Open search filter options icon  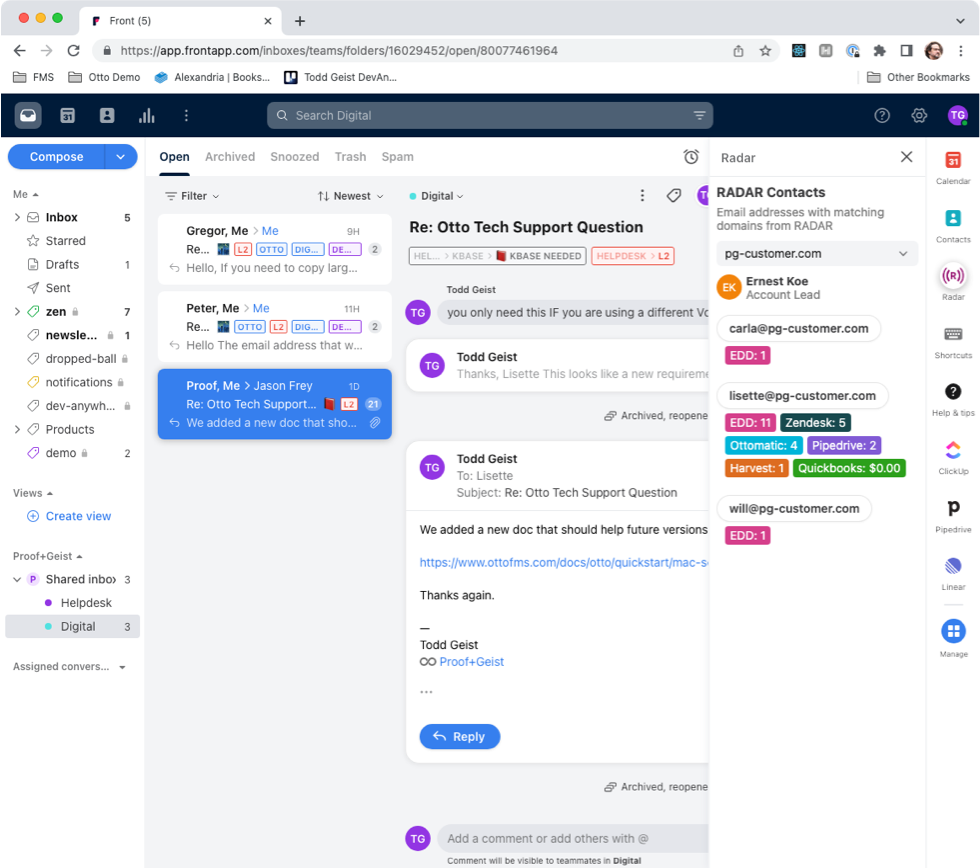(699, 116)
